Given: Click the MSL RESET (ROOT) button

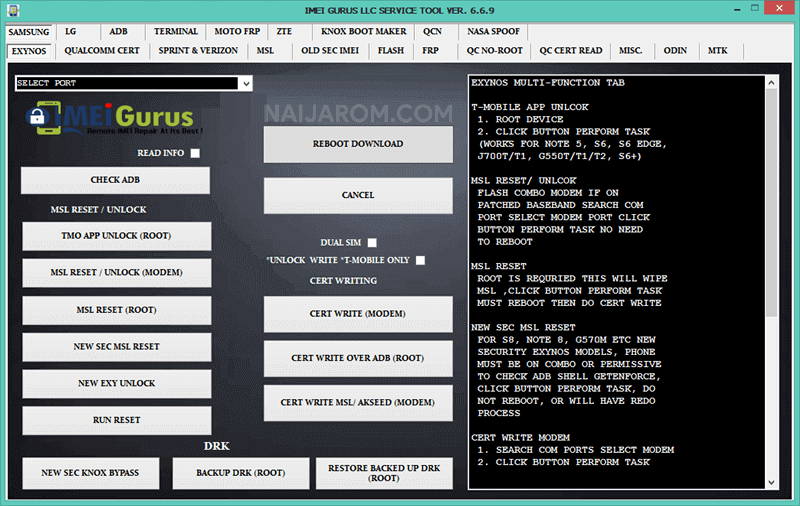Looking at the screenshot, I should click(116, 310).
